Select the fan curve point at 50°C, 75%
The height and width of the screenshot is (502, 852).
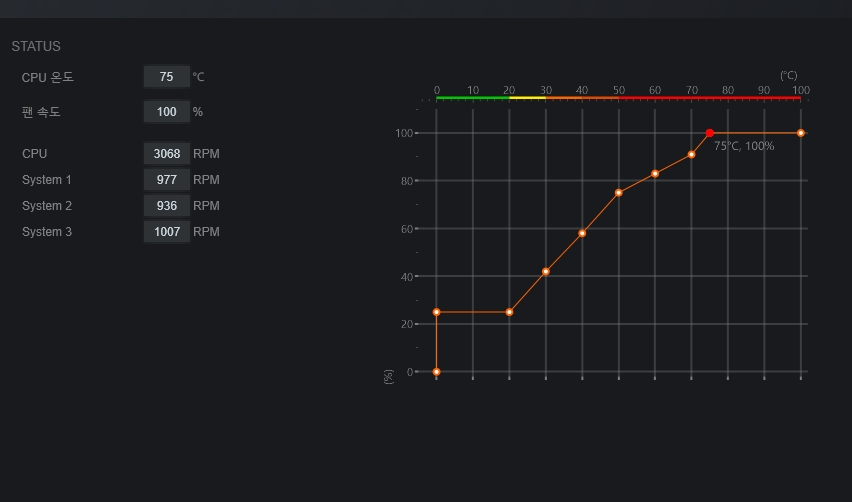pyautogui.click(x=618, y=193)
